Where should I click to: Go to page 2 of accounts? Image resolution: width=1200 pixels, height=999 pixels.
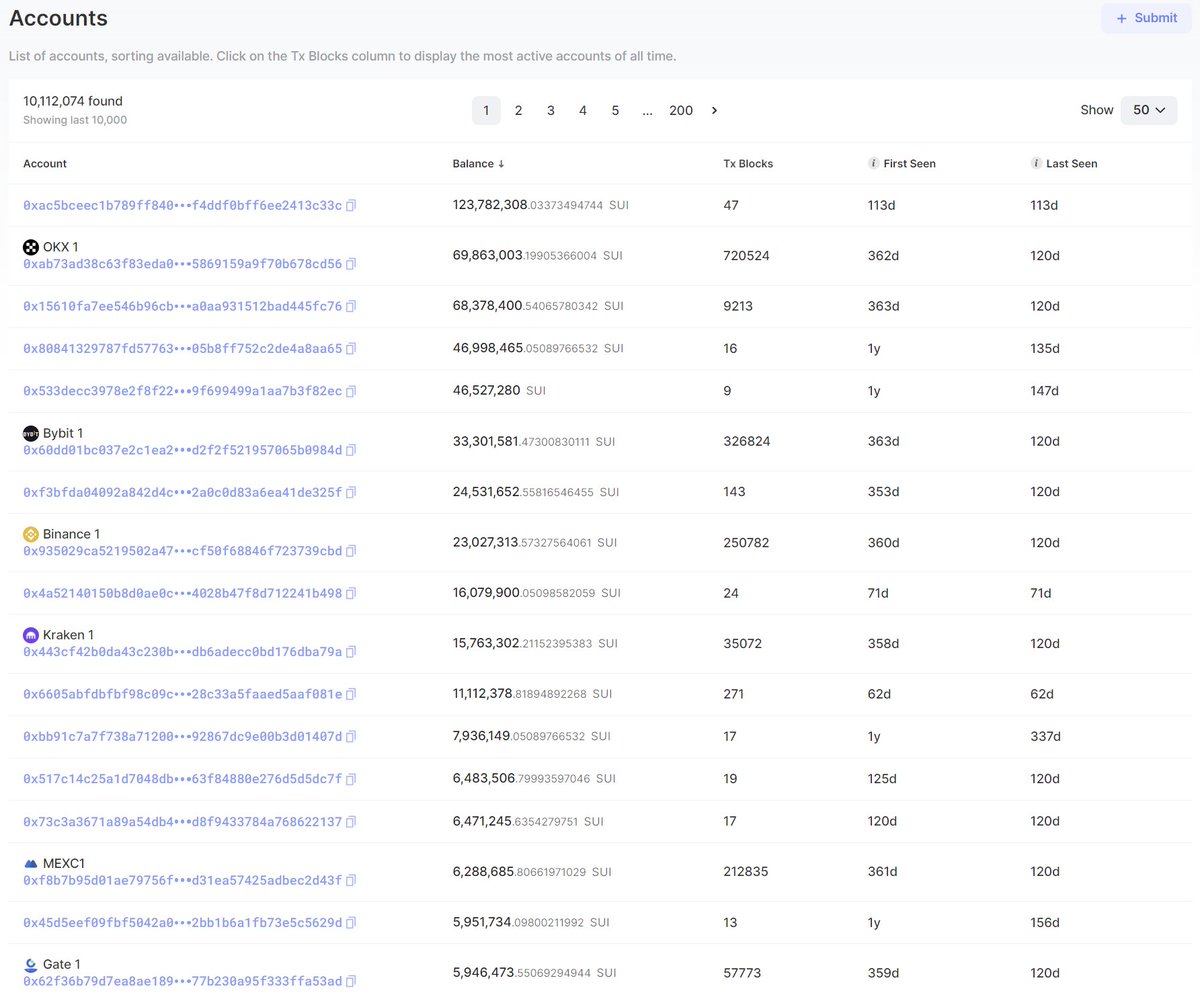[518, 111]
